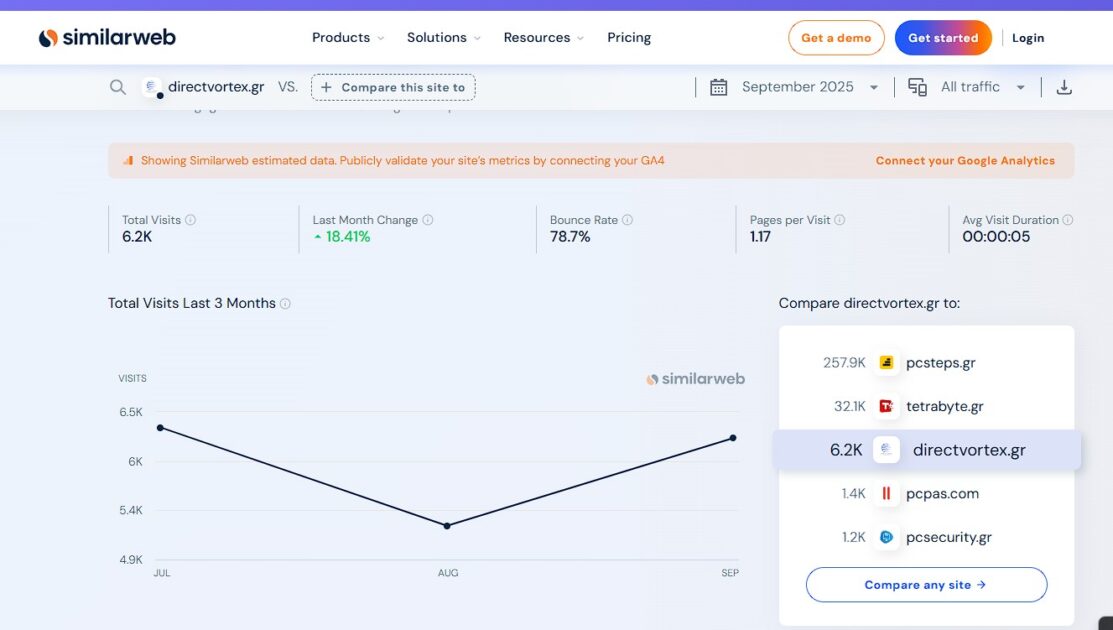Screen dimensions: 1113x630
Task: Open the Pricing page
Action: tap(629, 38)
